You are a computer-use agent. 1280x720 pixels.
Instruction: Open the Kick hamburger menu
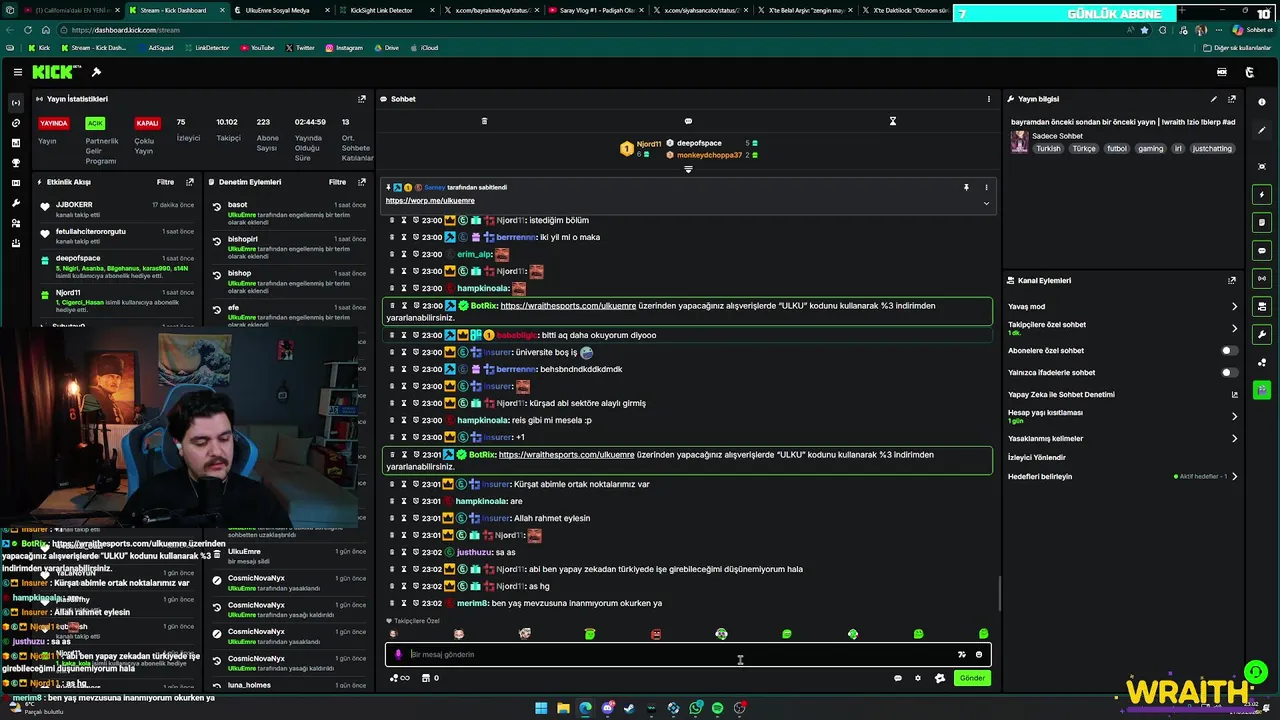(x=18, y=72)
